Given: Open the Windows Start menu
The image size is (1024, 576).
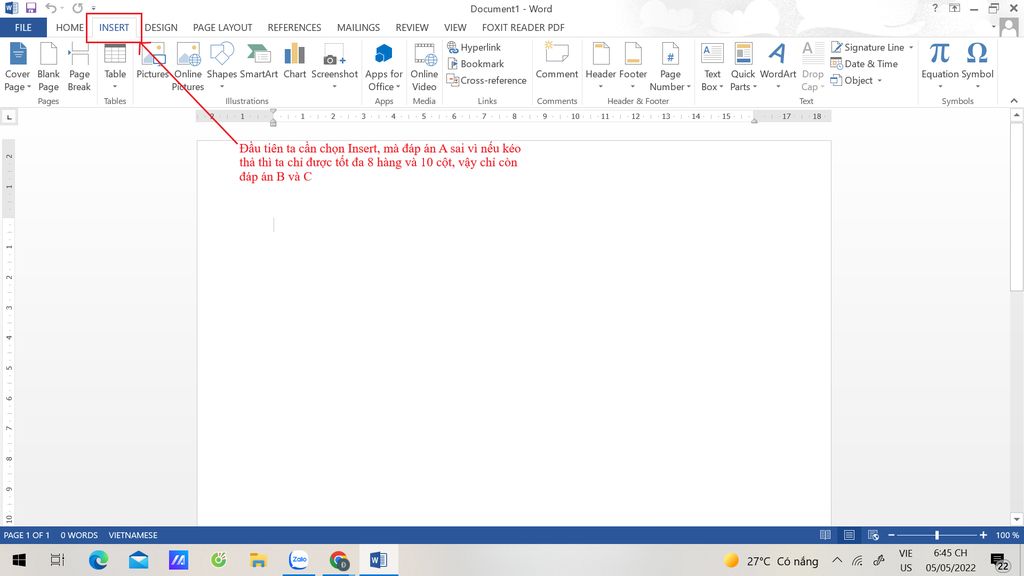Looking at the screenshot, I should (x=19, y=560).
